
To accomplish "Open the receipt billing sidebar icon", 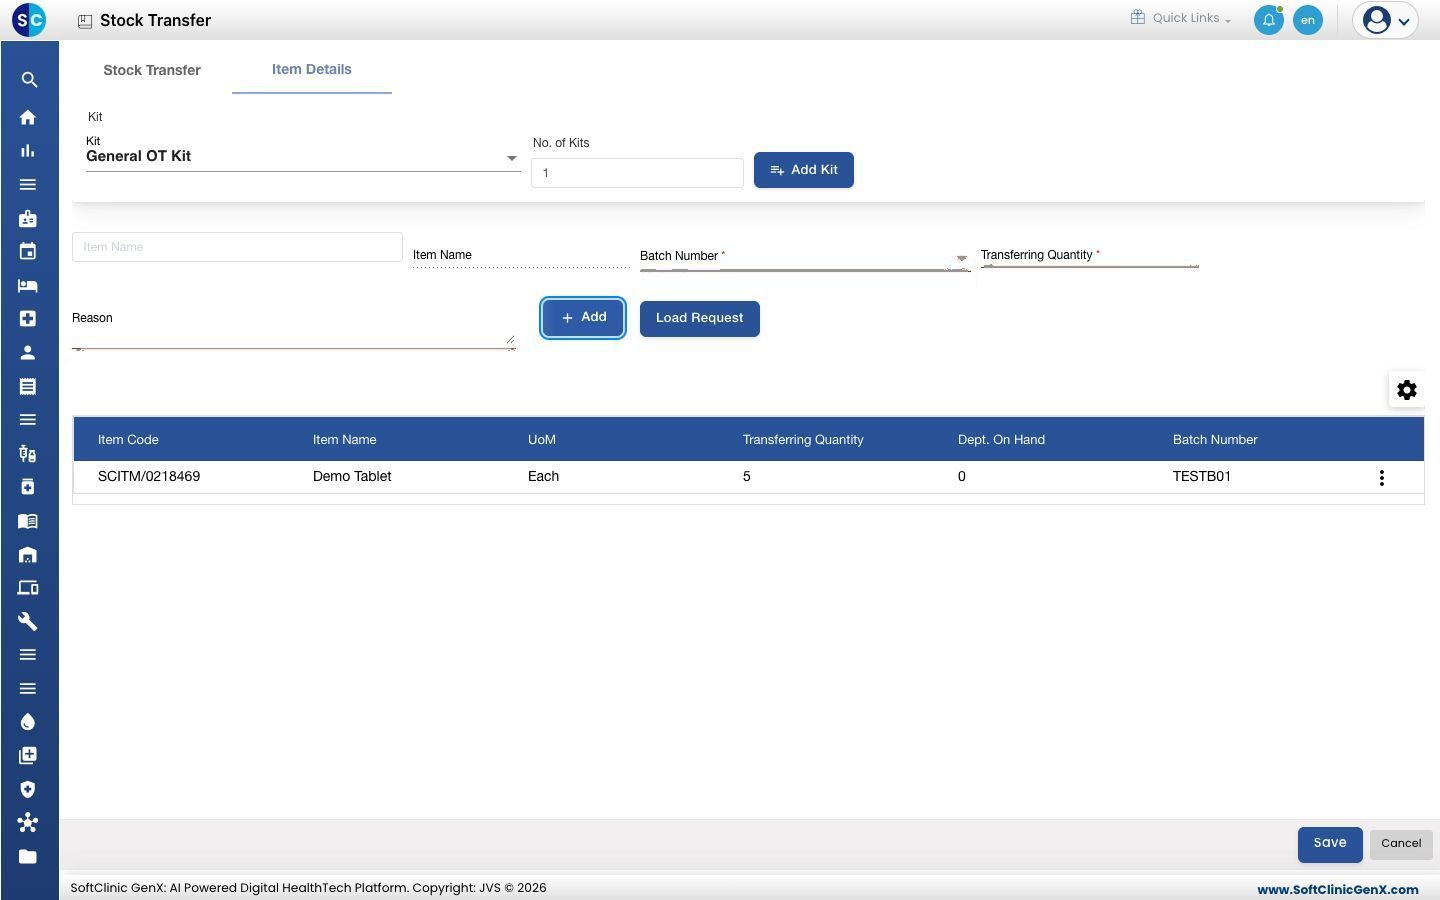I will click(x=28, y=386).
